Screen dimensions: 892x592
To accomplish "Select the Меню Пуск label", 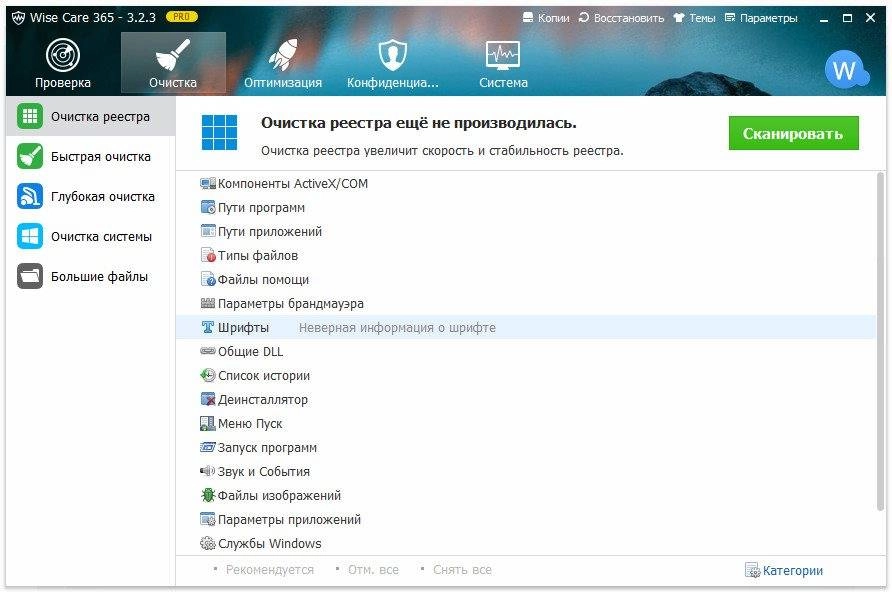I will (250, 424).
